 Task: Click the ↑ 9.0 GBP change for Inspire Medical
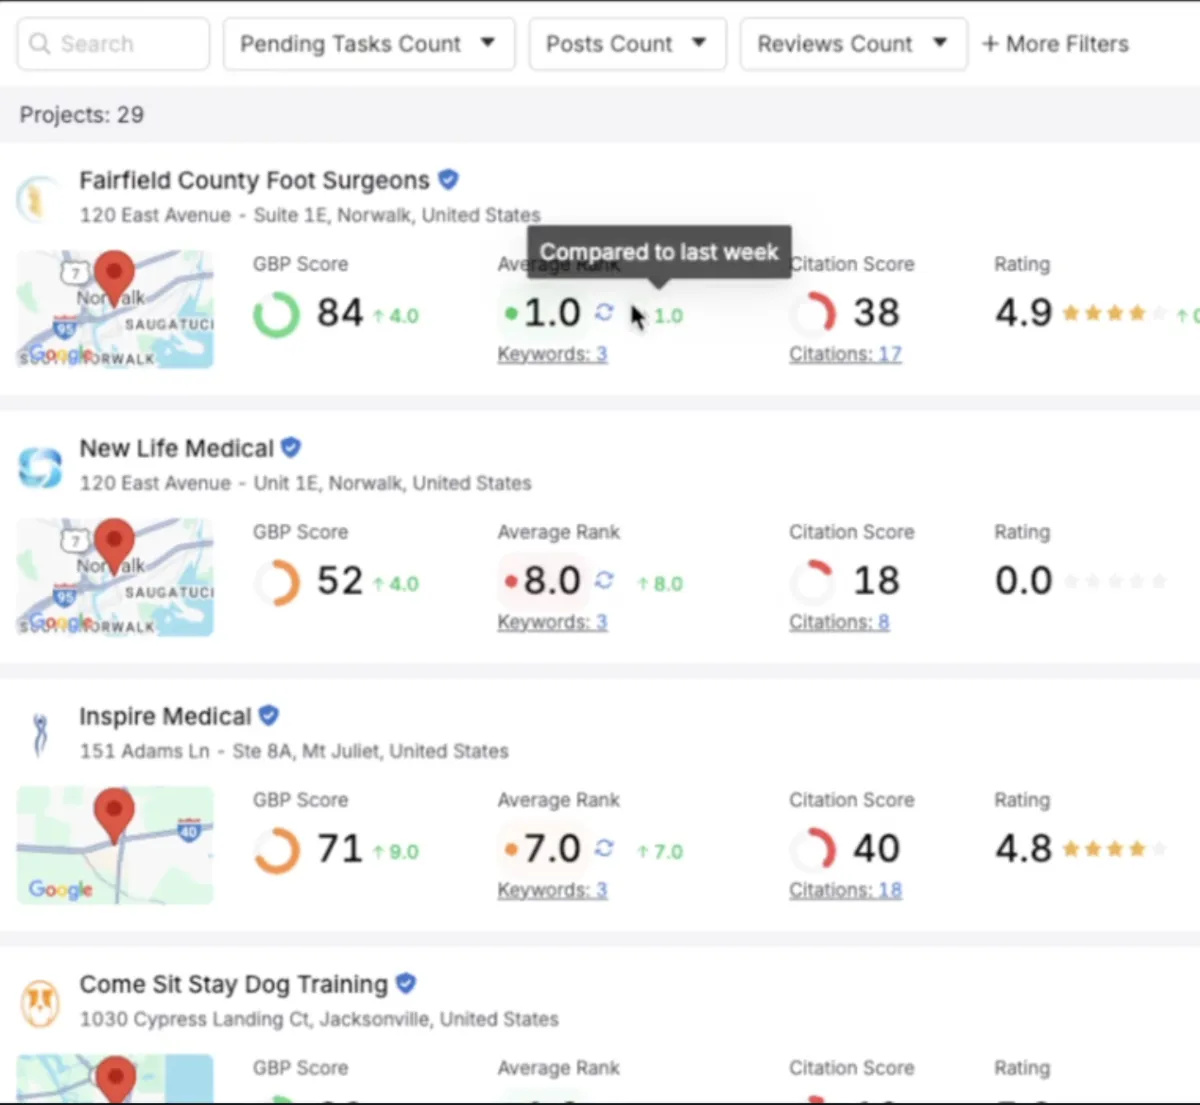(396, 852)
